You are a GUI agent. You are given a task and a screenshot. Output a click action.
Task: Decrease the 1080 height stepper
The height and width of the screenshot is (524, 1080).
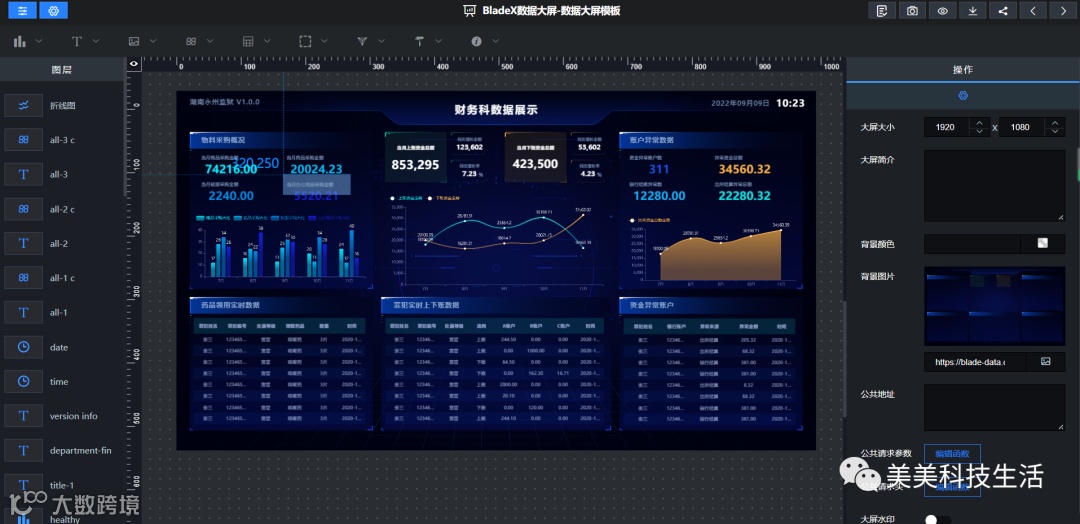click(x=1055, y=132)
